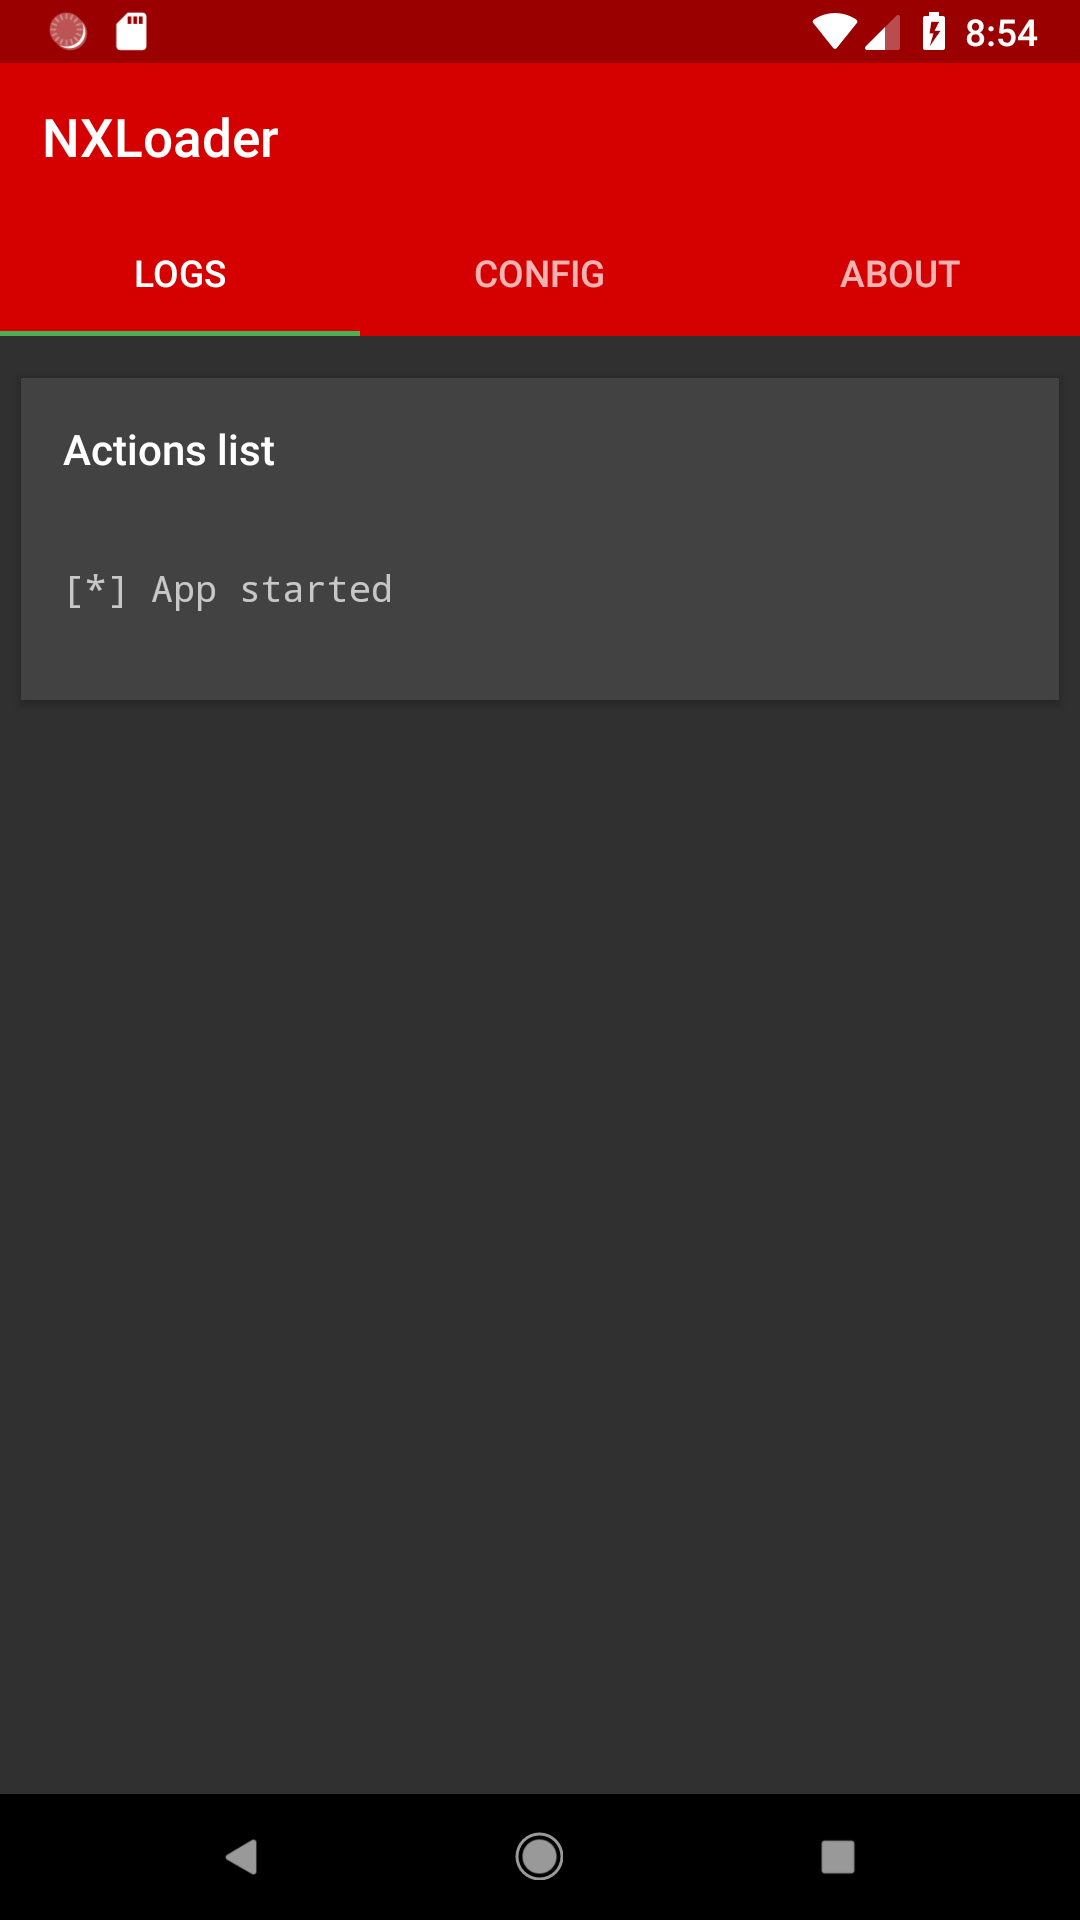Open recent apps with square button
This screenshot has width=1080, height=1920.
(x=838, y=1857)
